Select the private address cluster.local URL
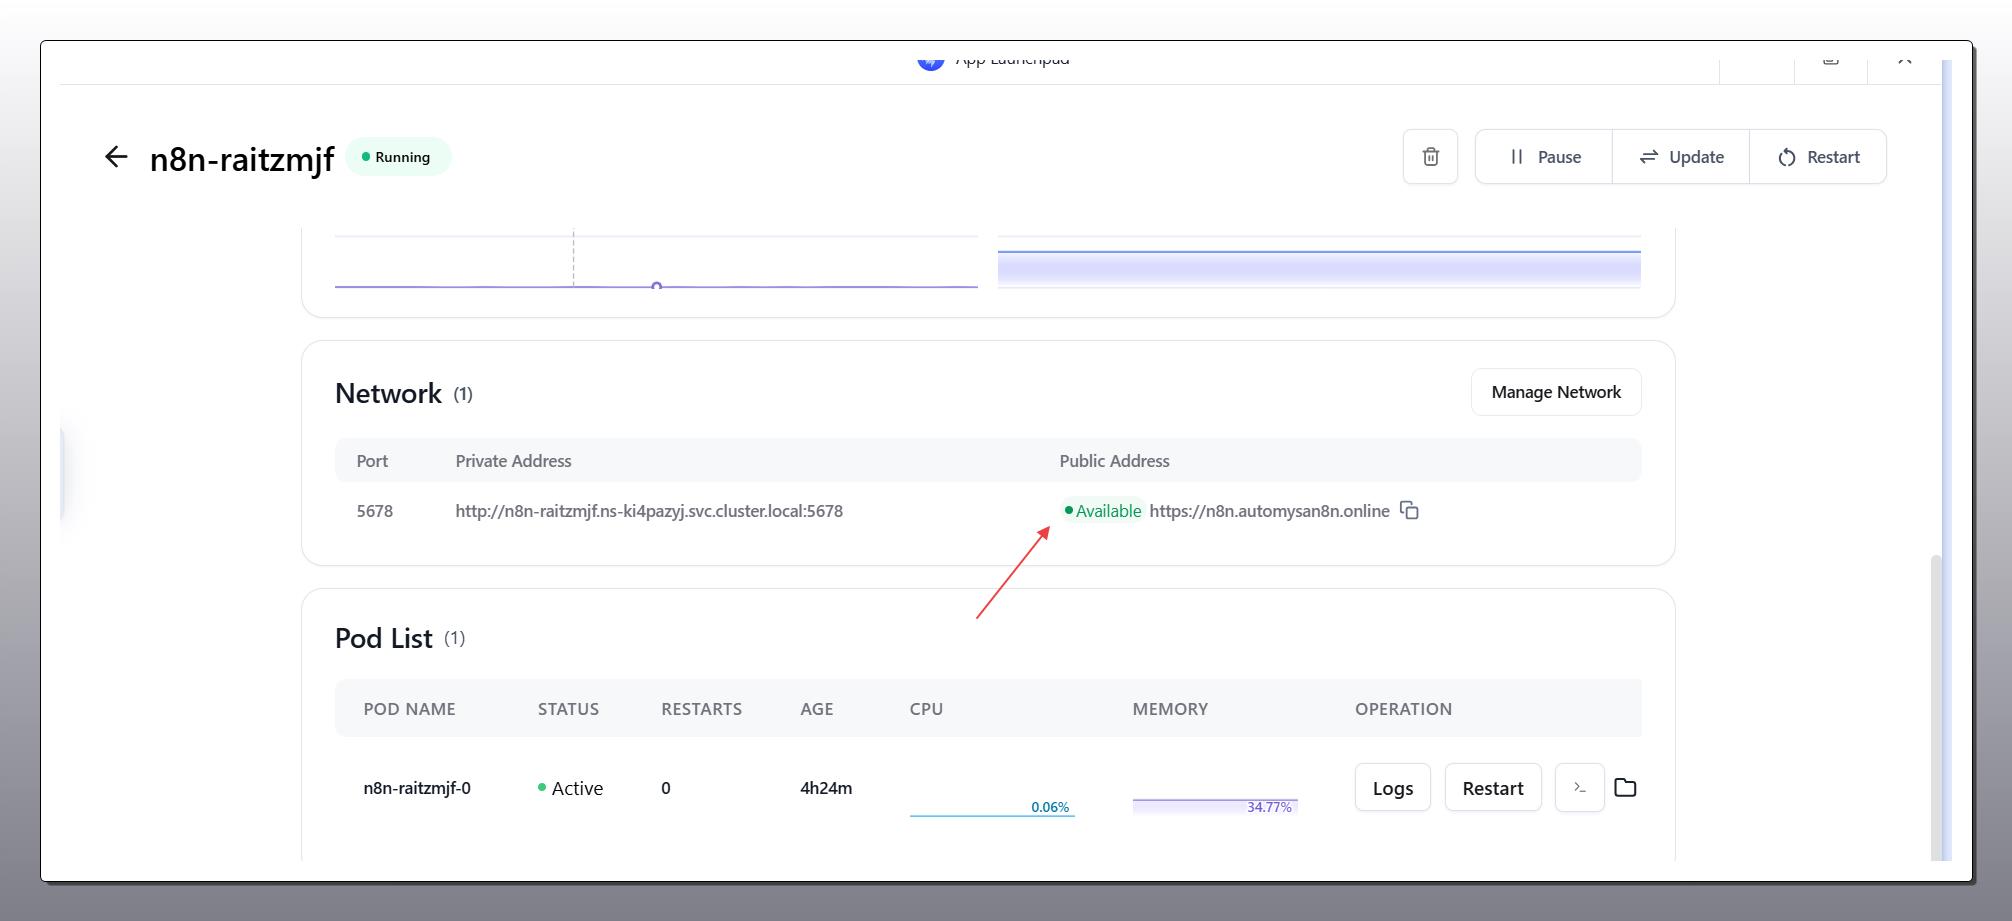This screenshot has height=921, width=2012. point(649,511)
